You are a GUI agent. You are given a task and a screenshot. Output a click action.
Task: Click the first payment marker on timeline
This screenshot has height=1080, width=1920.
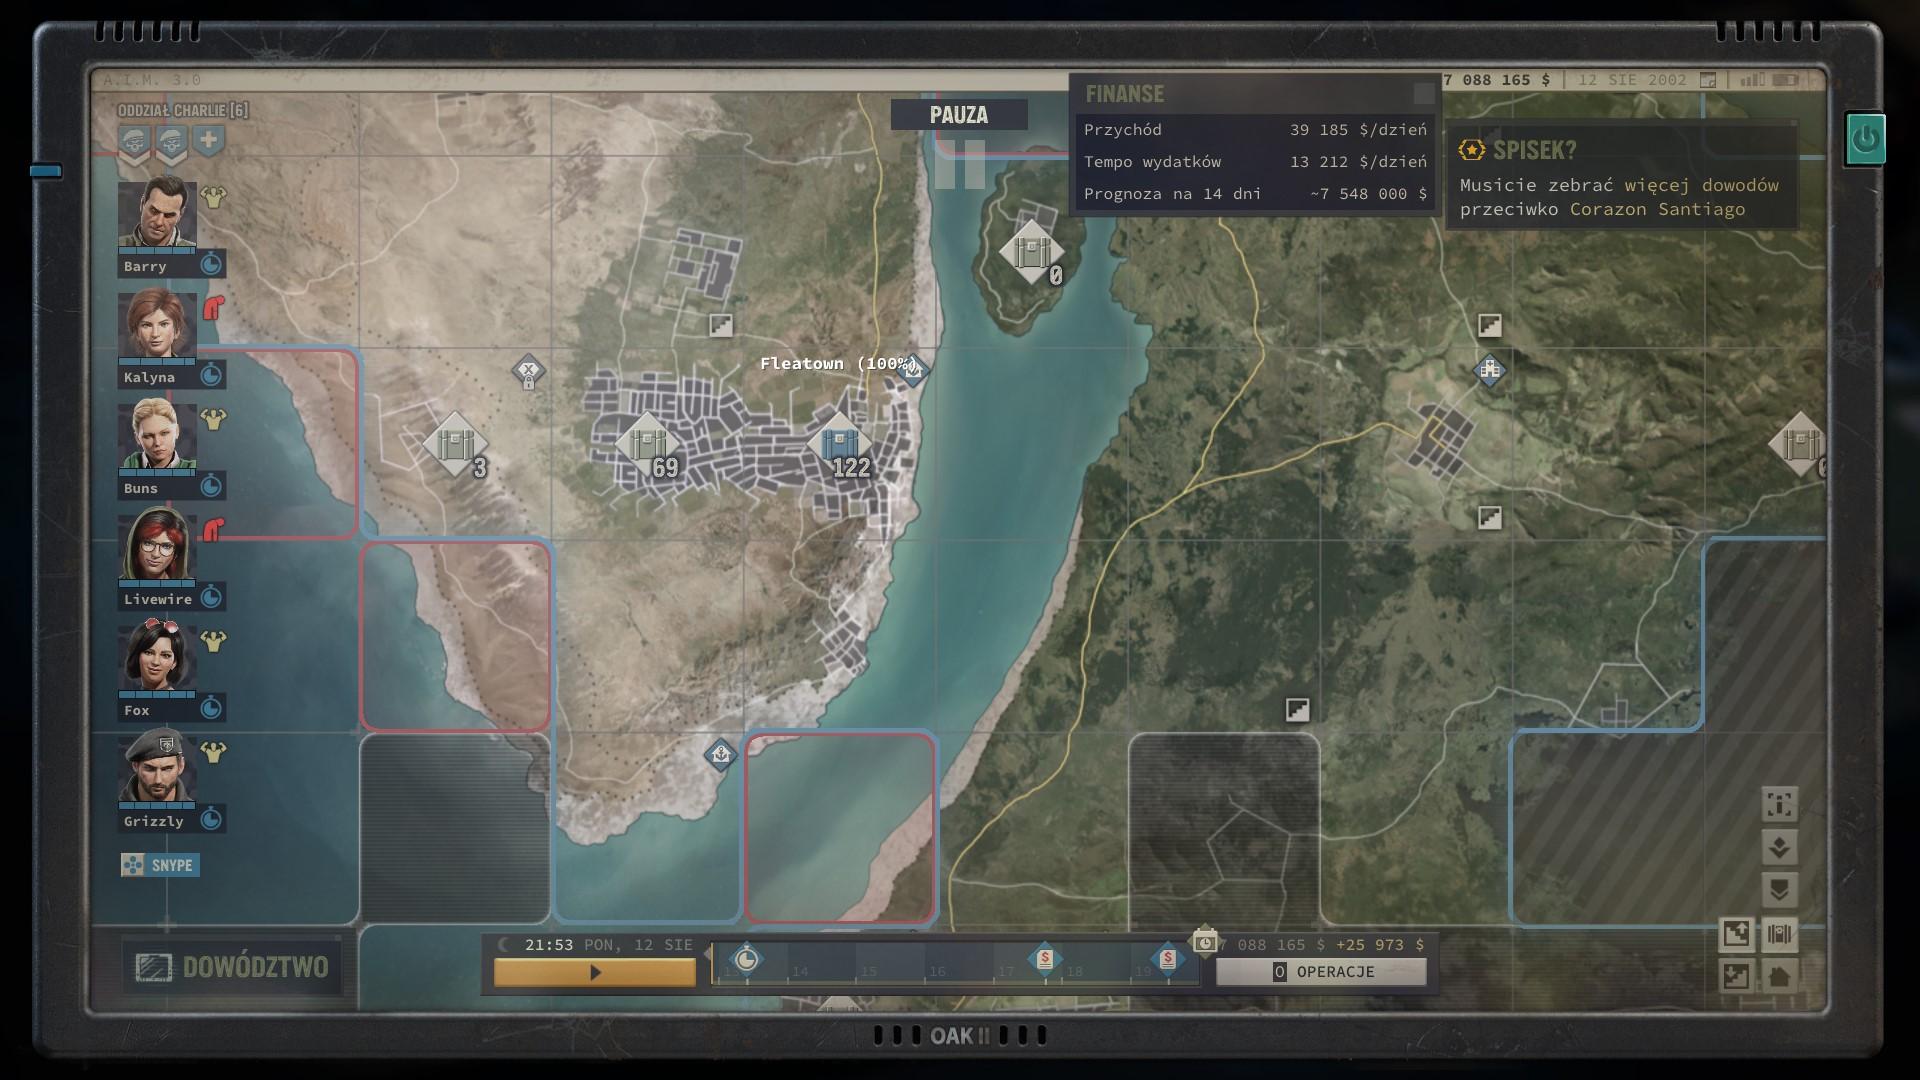click(1044, 959)
